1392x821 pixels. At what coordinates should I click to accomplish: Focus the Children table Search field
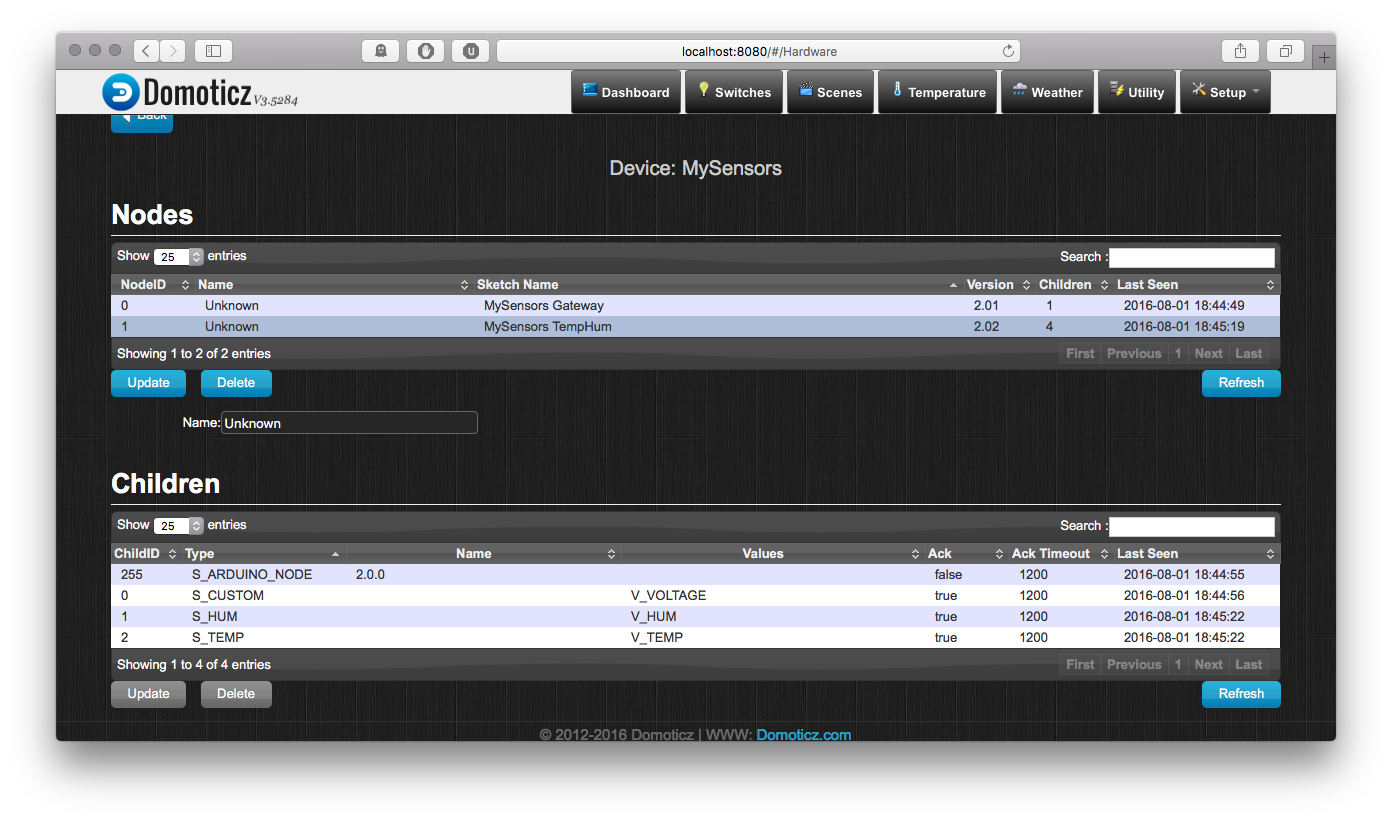(x=1192, y=526)
